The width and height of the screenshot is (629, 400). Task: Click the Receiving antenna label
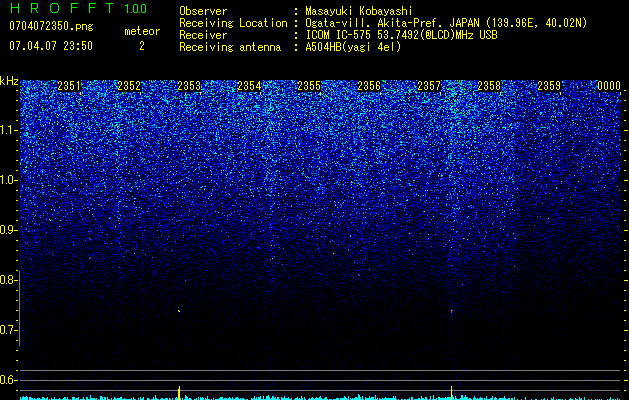click(230, 47)
